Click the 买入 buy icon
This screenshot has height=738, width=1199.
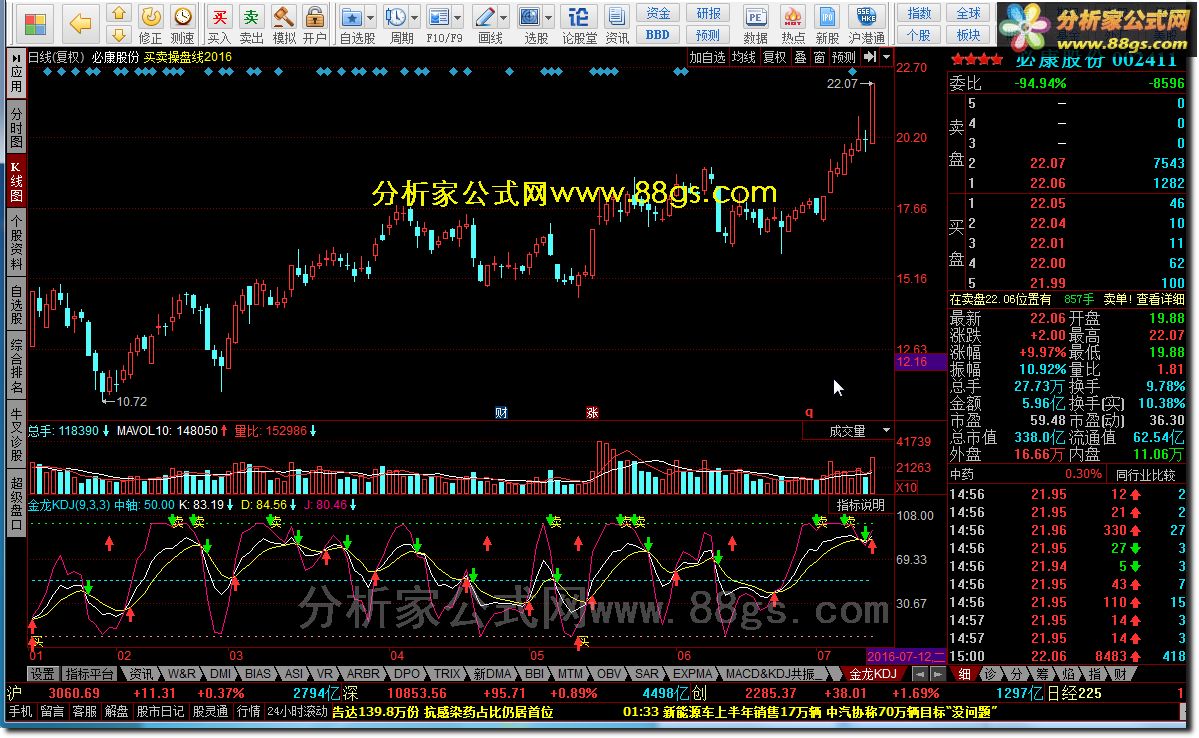pyautogui.click(x=219, y=24)
